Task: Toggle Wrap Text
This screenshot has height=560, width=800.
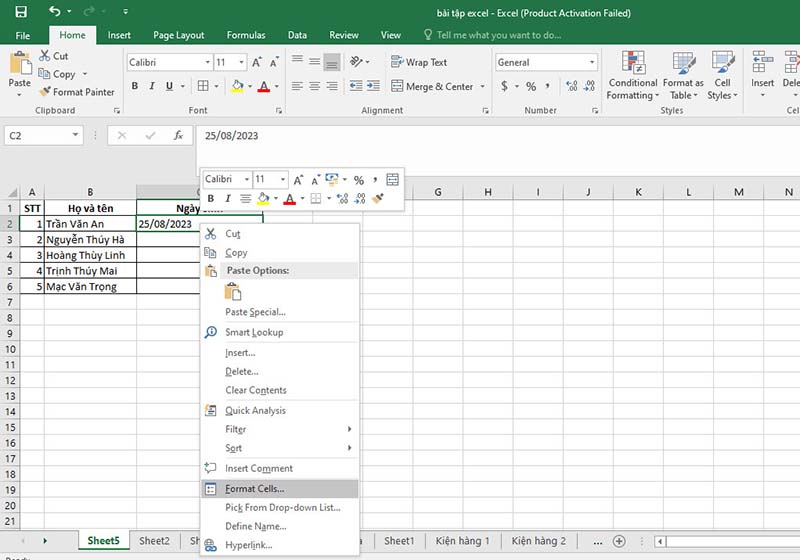Action: coord(419,62)
